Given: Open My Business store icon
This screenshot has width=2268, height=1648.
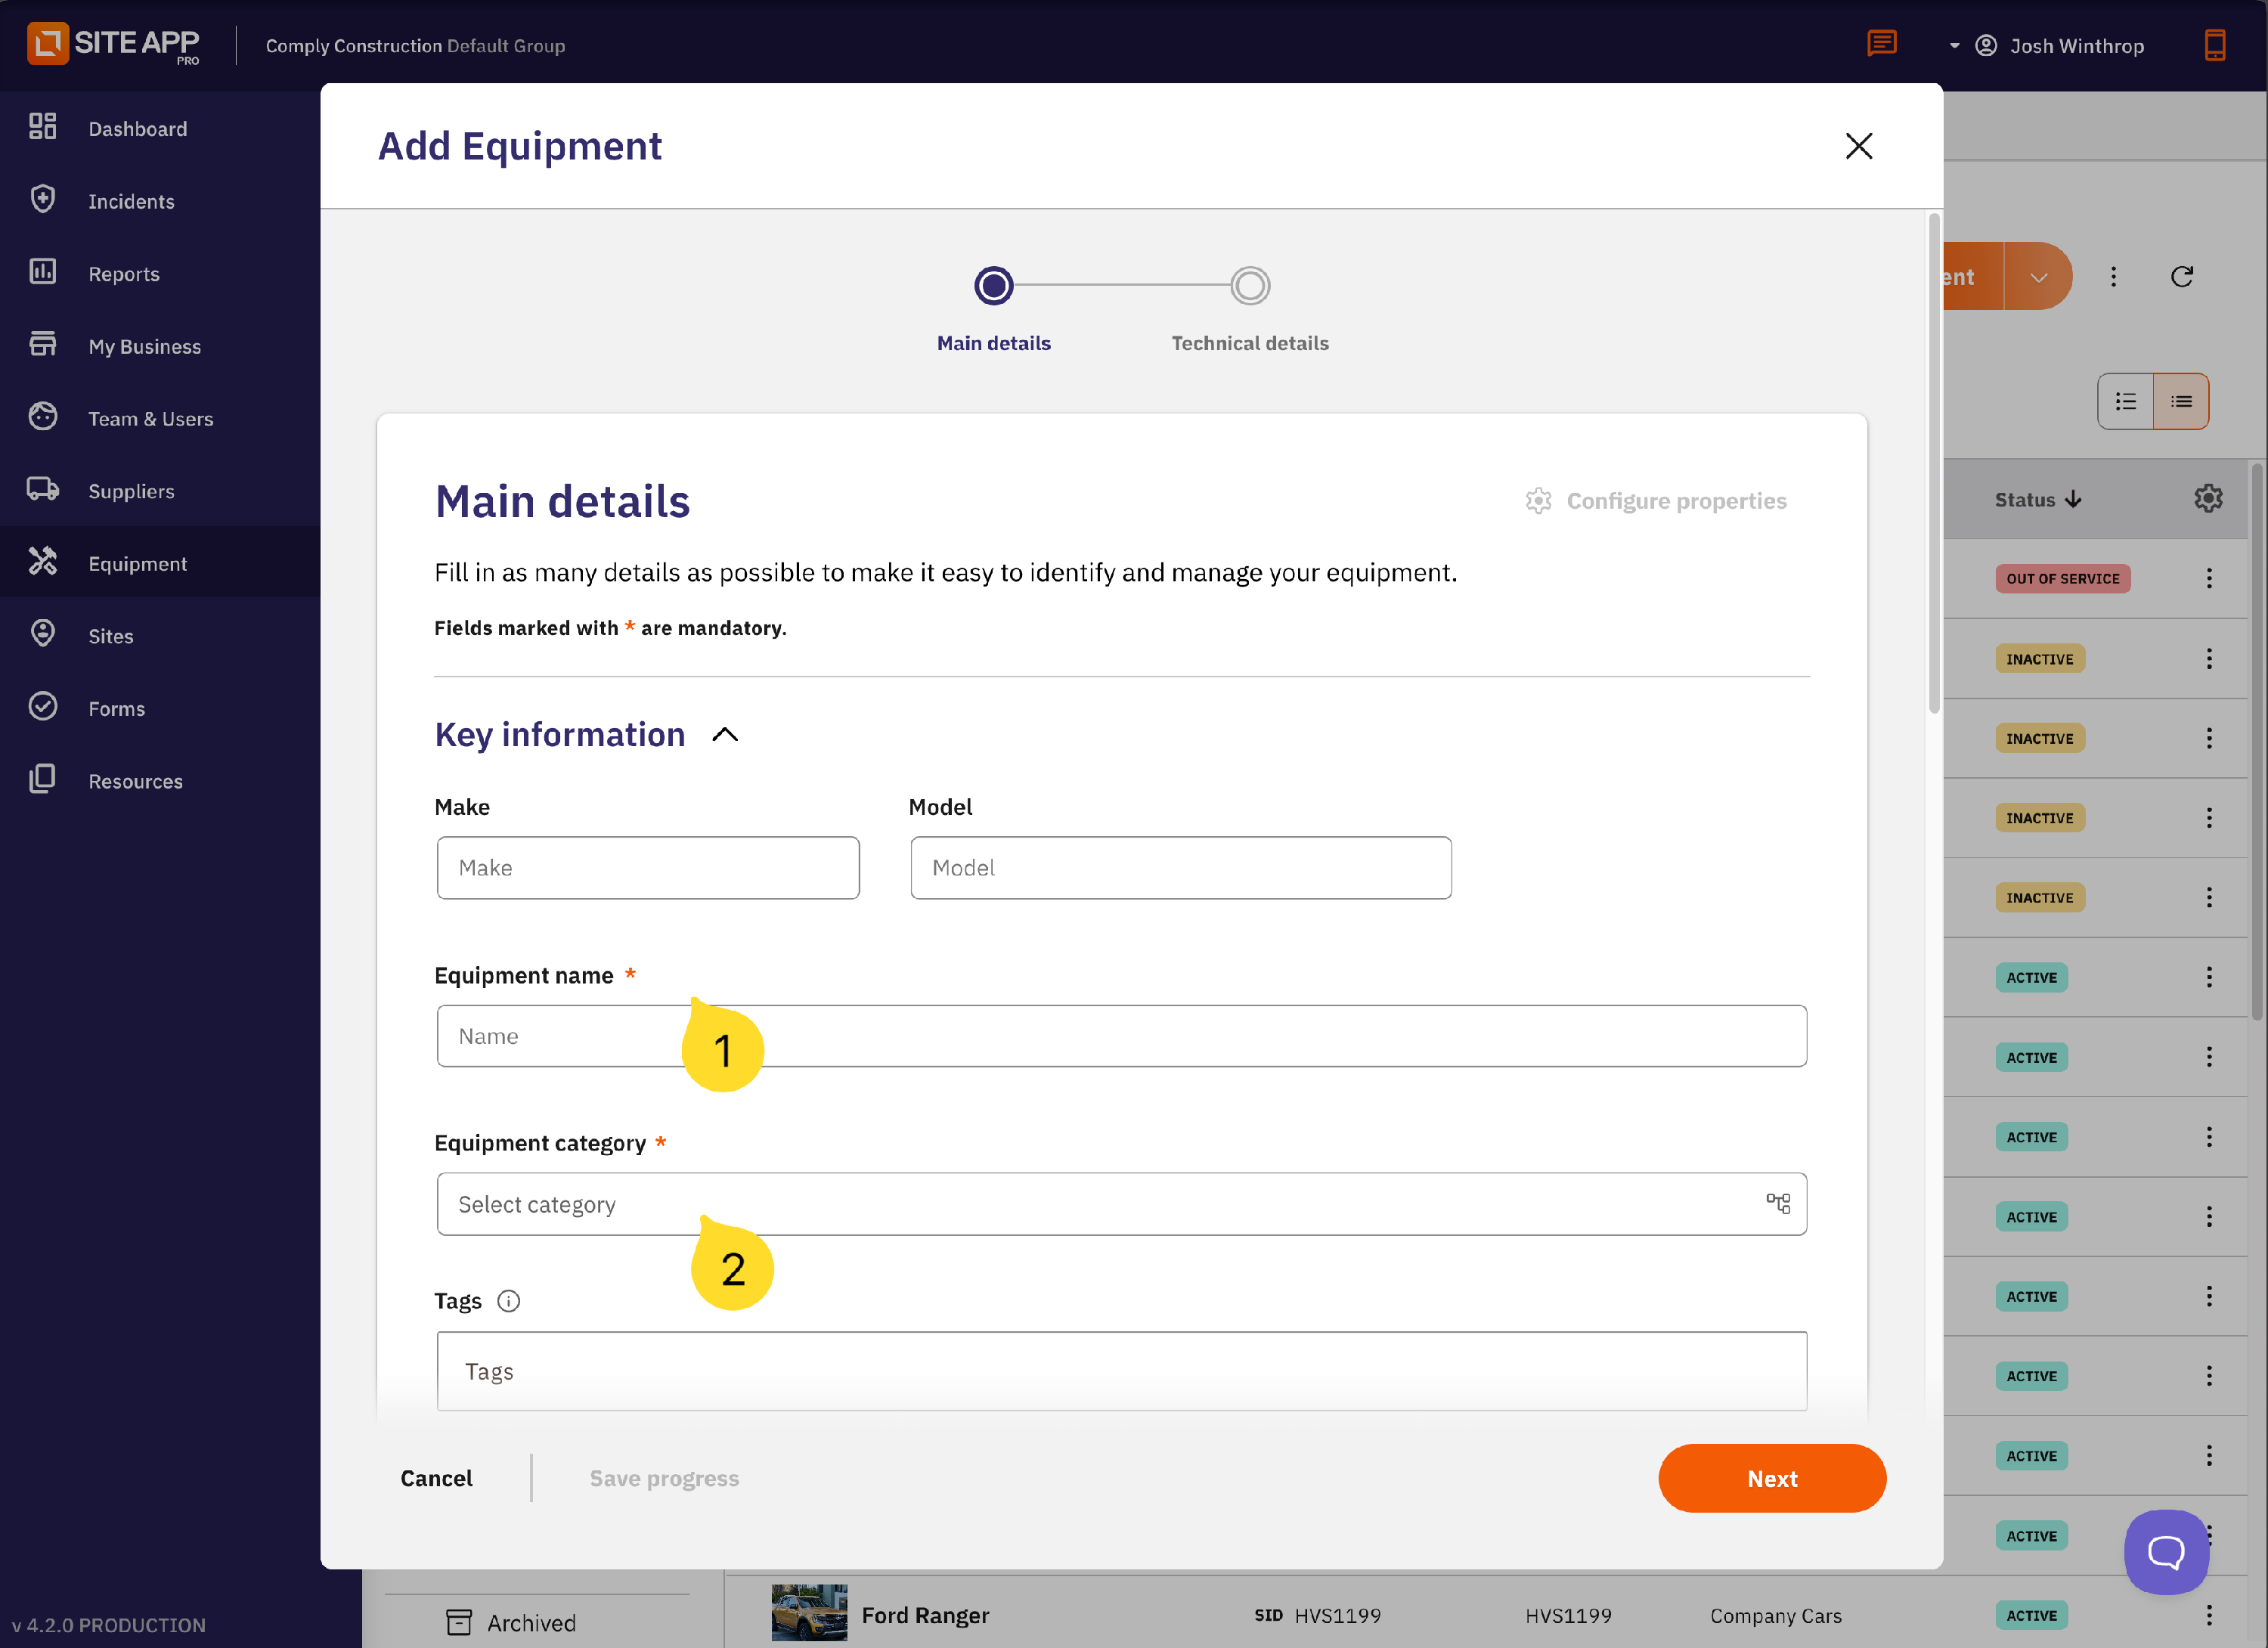Looking at the screenshot, I should coord(42,344).
